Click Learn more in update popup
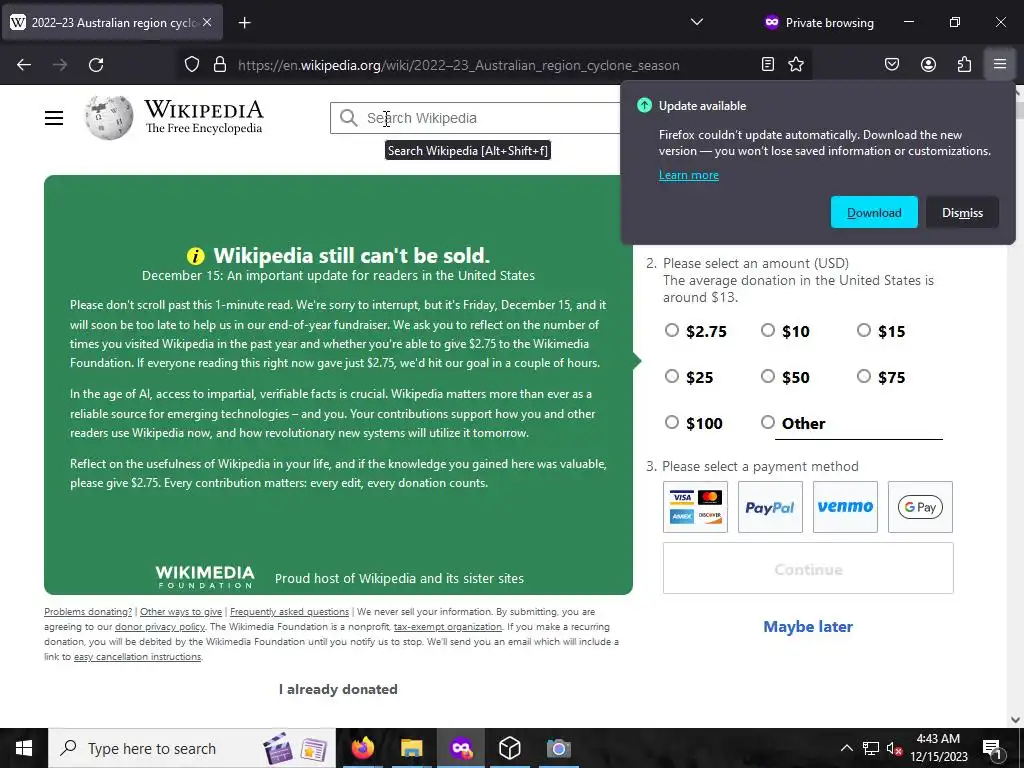 pos(688,175)
